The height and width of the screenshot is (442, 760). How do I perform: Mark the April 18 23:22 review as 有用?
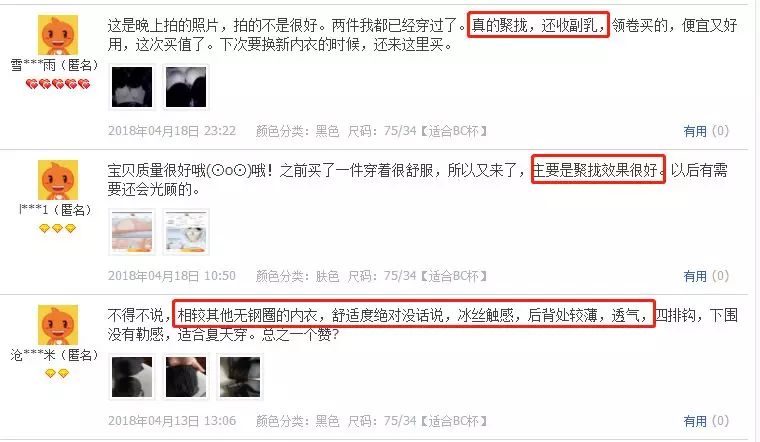click(x=695, y=131)
